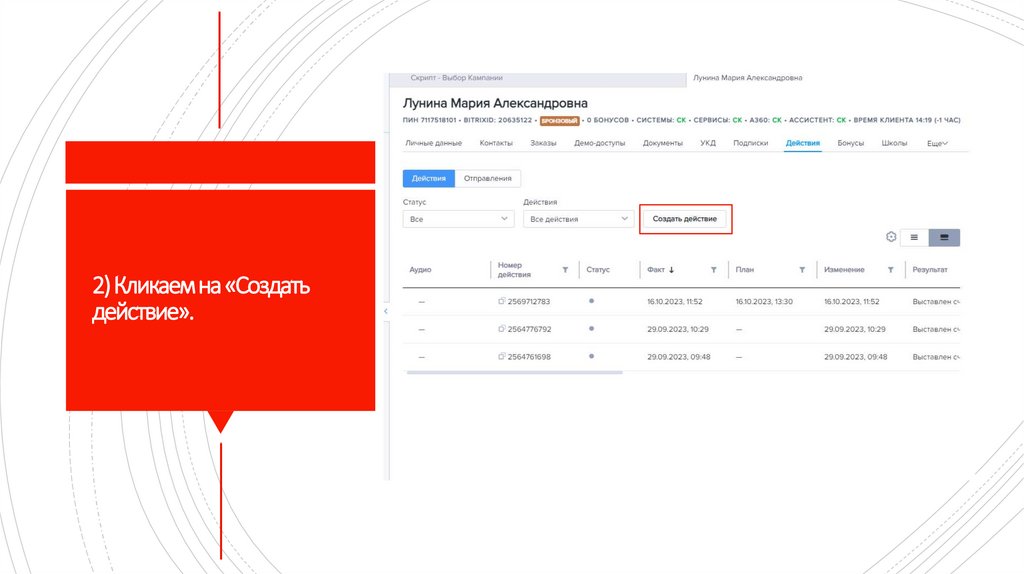Viewport: 1024px width, 574px height.
Task: Open the Личные данные tab
Action: (433, 143)
